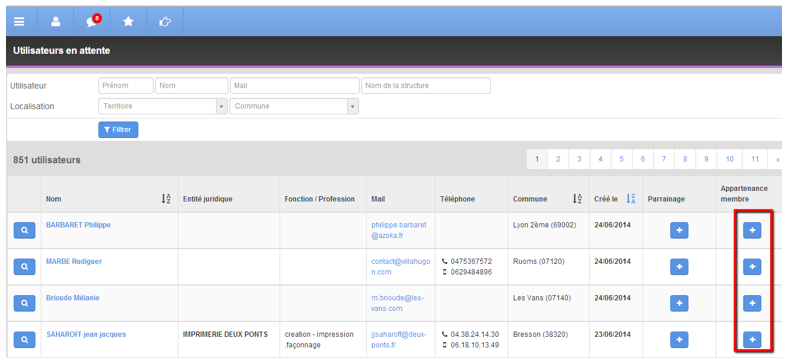Image resolution: width=789 pixels, height=362 pixels.
Task: Click the Entité juridique column header
Action: click(x=207, y=199)
